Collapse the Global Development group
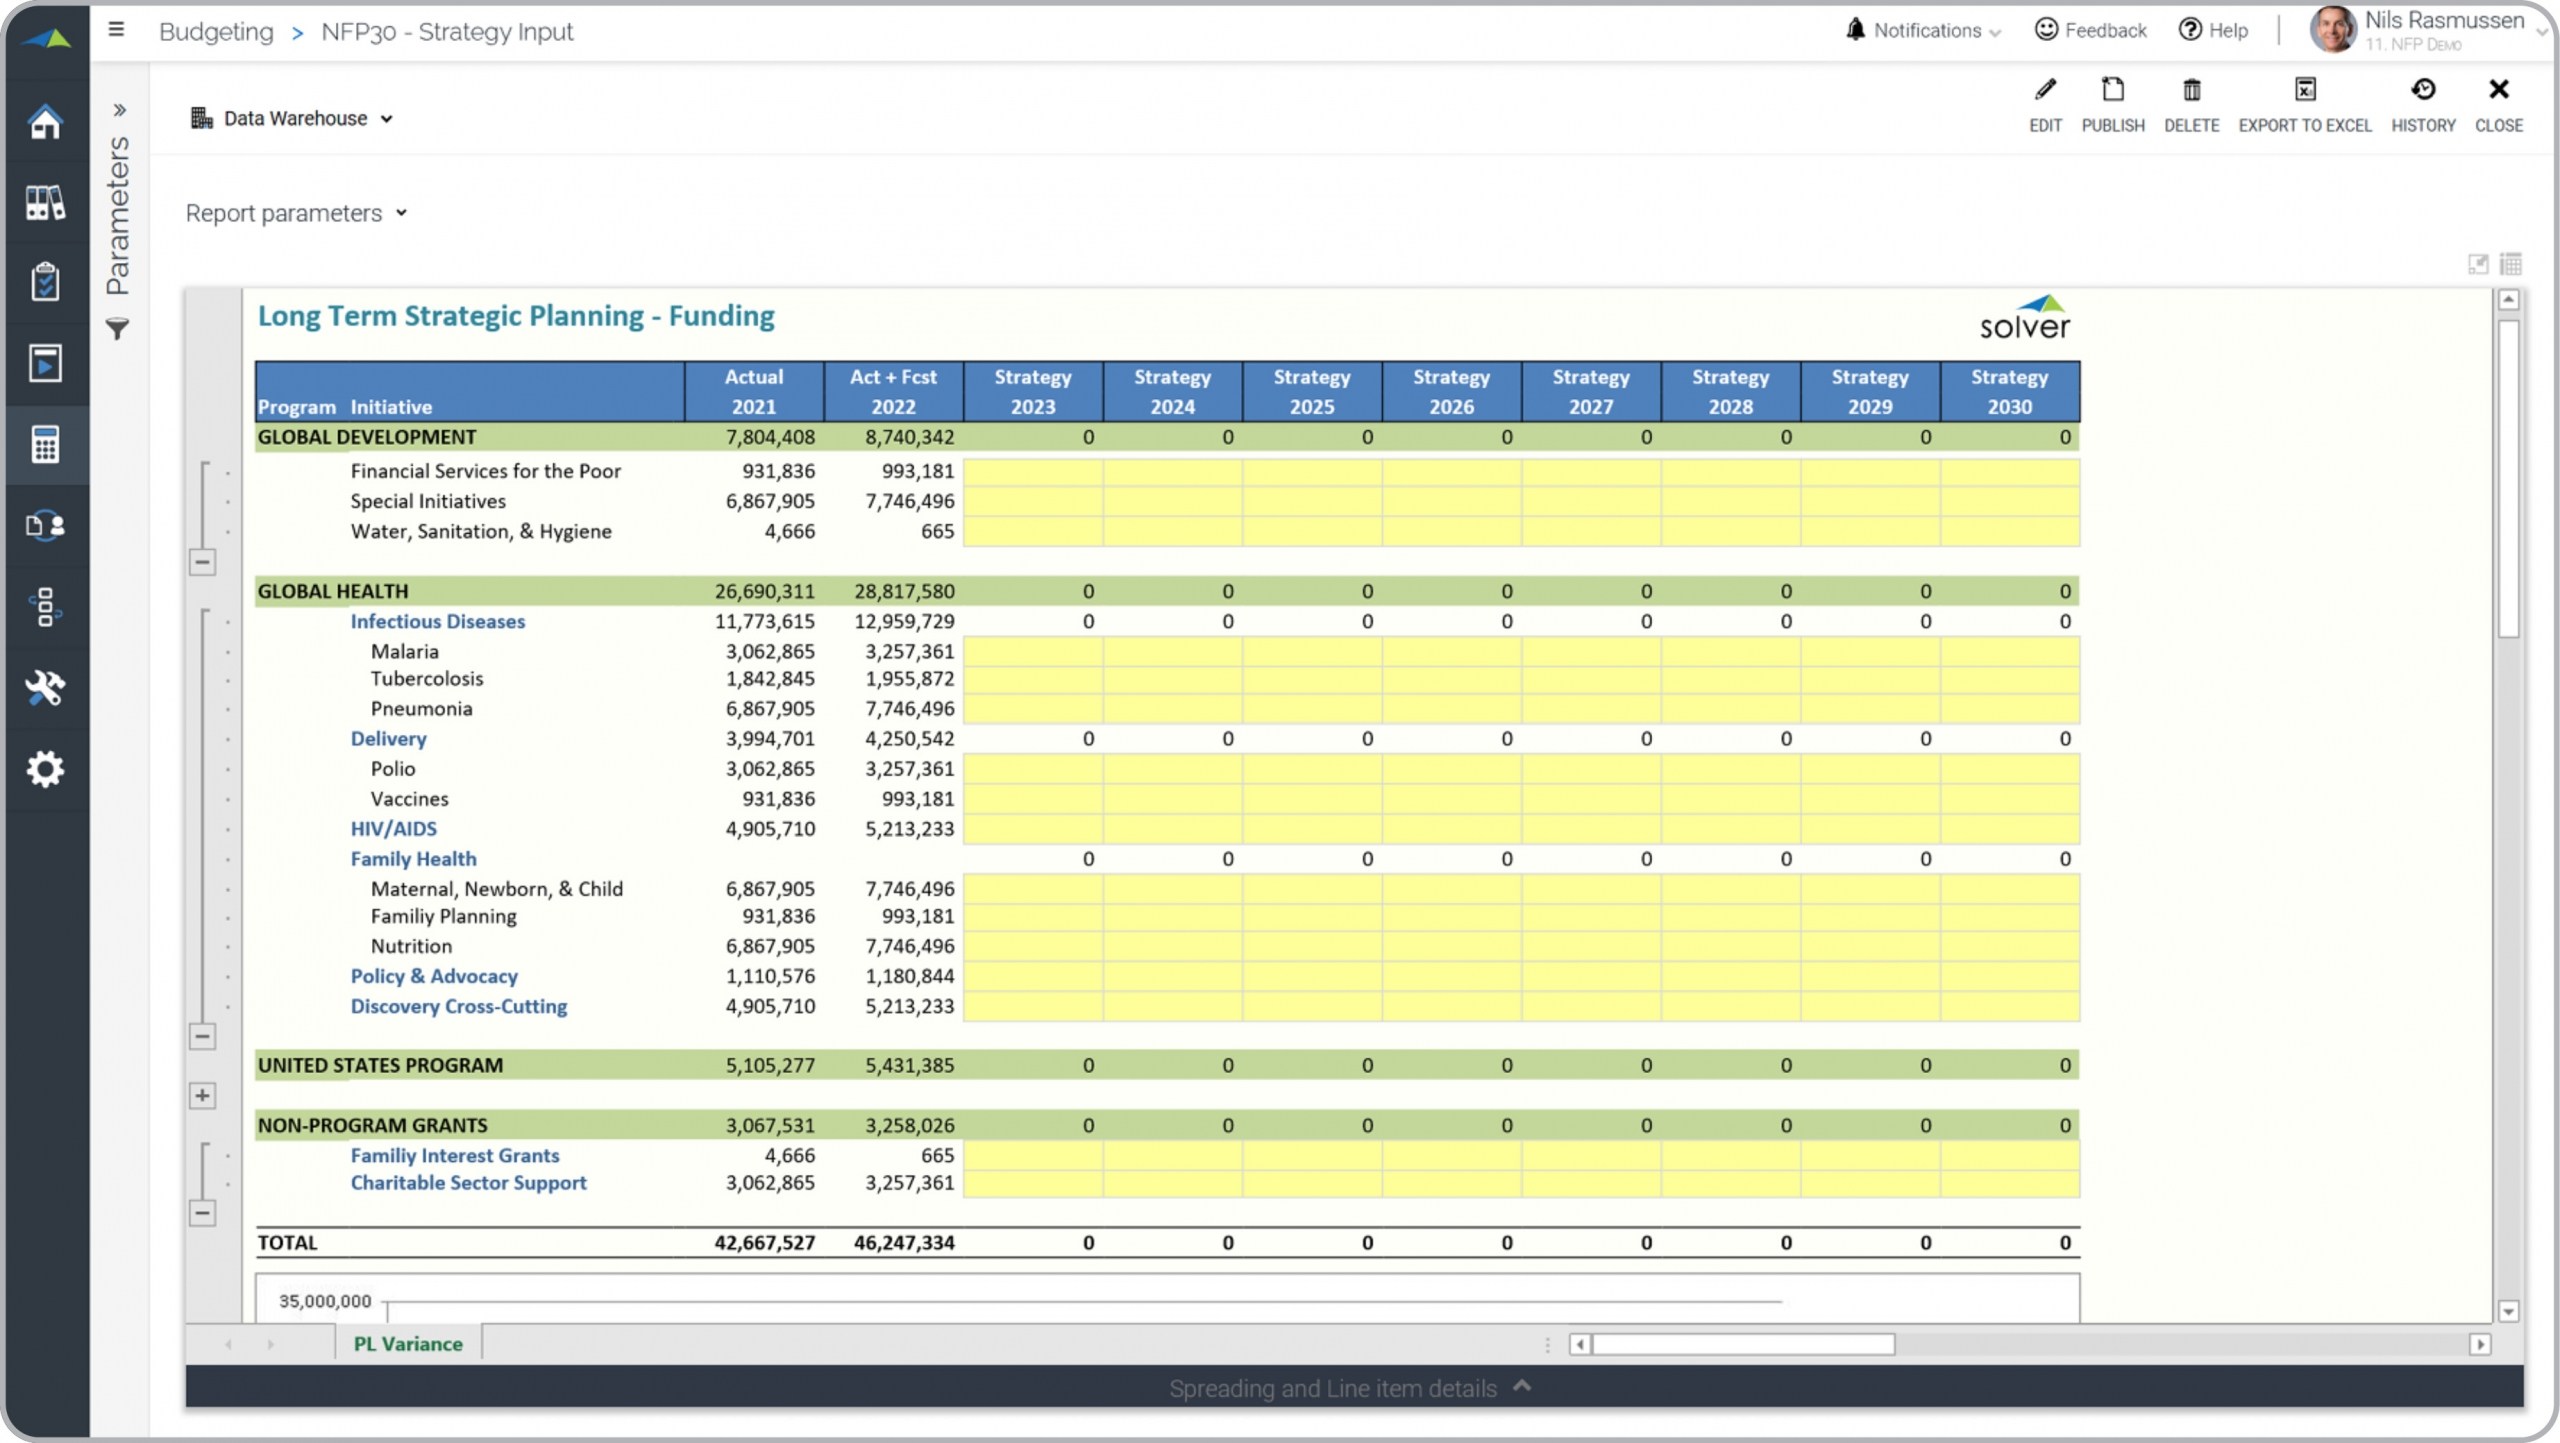2560x1443 pixels. tap(202, 562)
